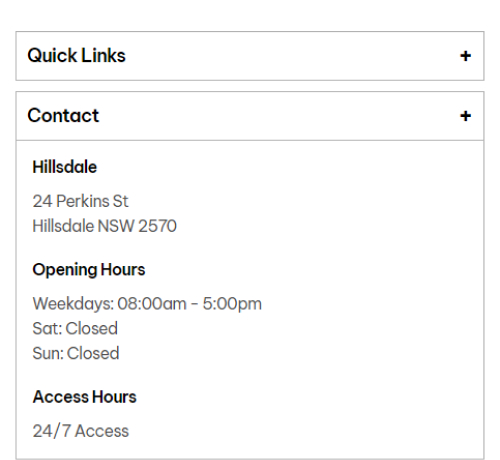Select the Hillsdale location heading
500x460 pixels.
pos(65,167)
